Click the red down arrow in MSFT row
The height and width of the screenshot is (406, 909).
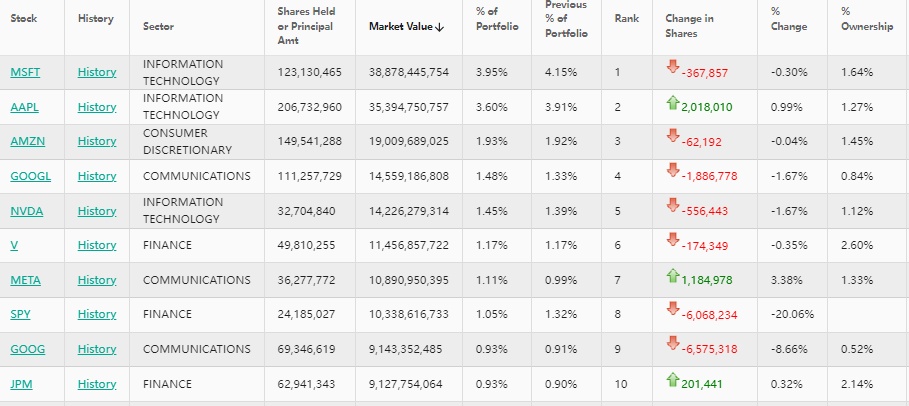(x=672, y=67)
